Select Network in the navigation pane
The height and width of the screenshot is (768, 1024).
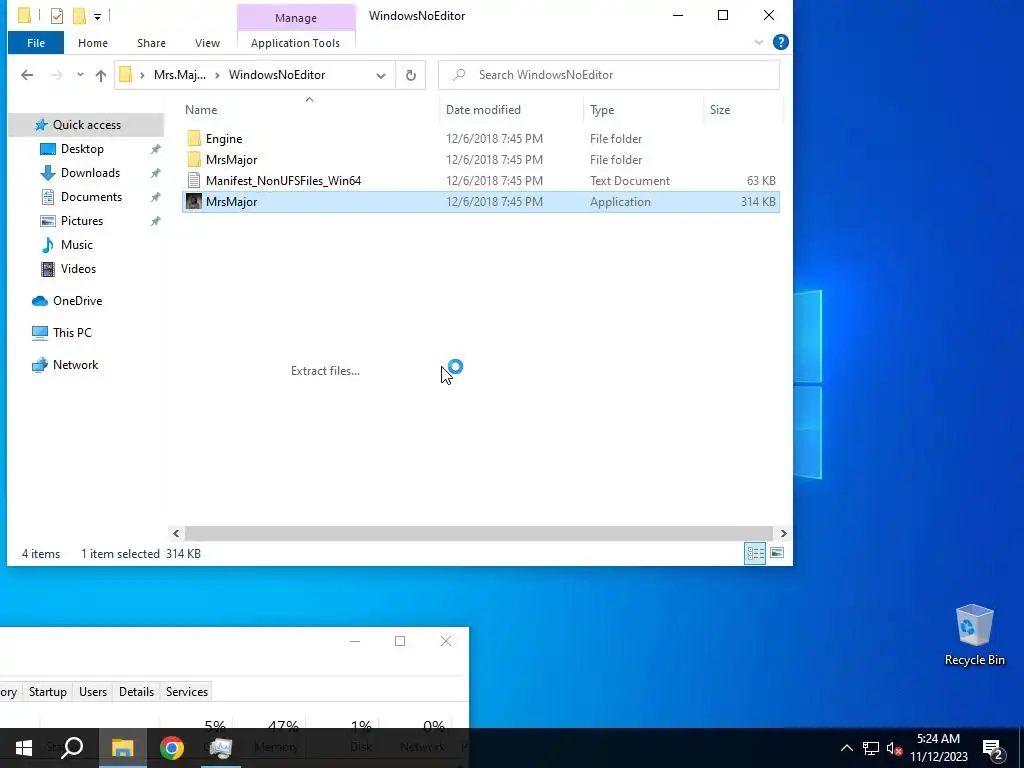point(75,365)
